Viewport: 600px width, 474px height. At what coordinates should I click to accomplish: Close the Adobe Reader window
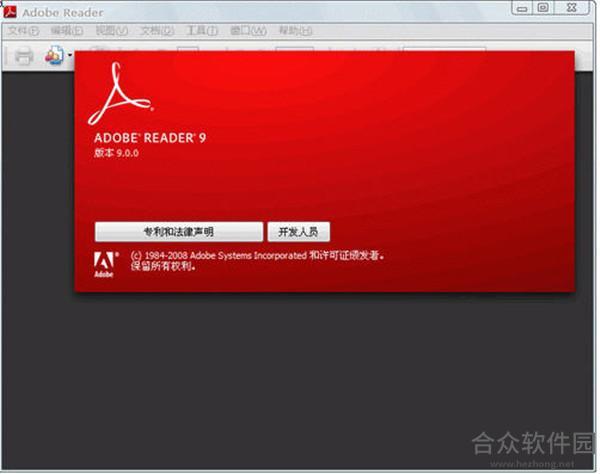click(x=571, y=8)
